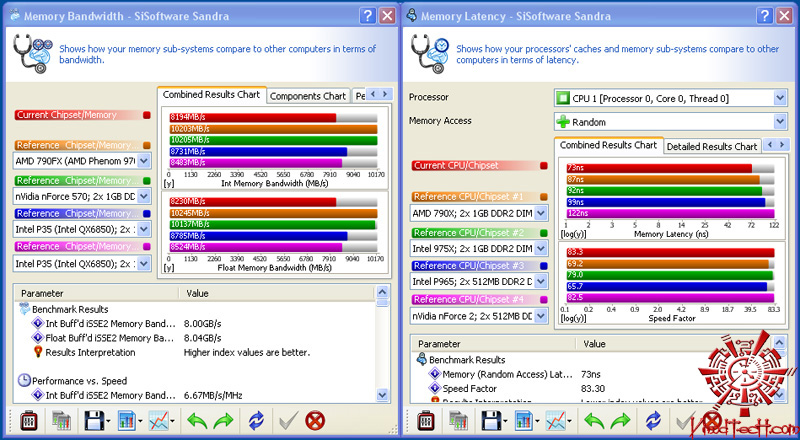The height and width of the screenshot is (440, 800).
Task: Select Benchmark Results row in Memory Latency
Action: 593,360
